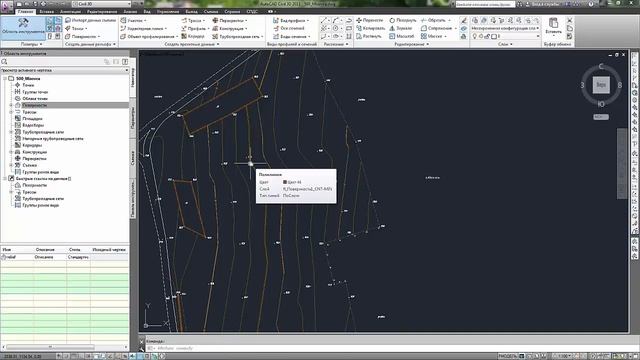This screenshot has height=360, width=640.
Task: Click Оси сечений tool
Action: pos(289,28)
